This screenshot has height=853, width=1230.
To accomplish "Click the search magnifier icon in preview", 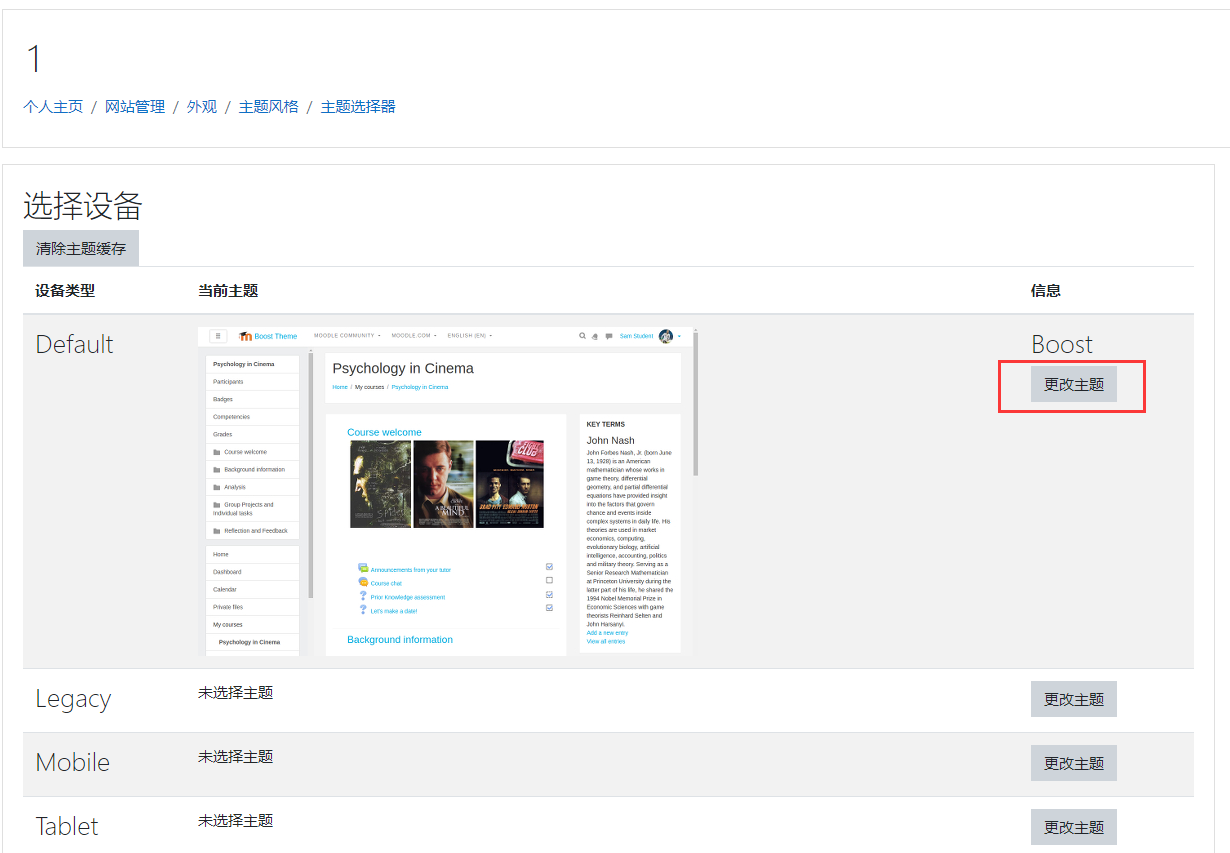I will pos(583,336).
